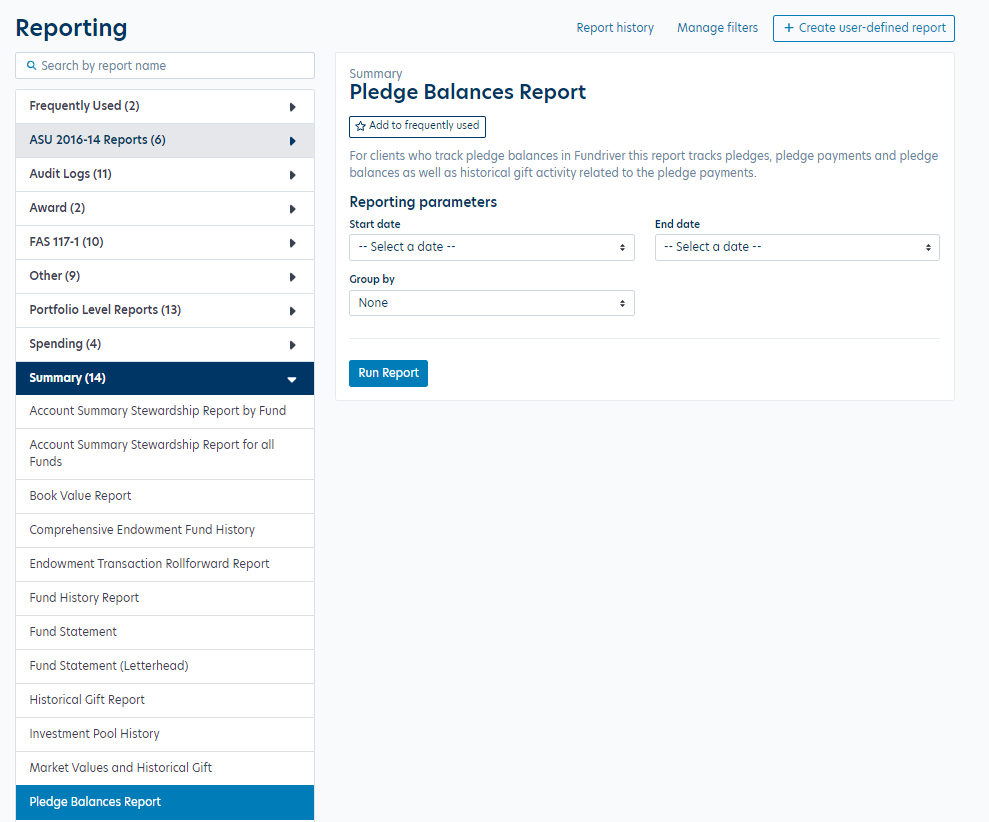Image resolution: width=989 pixels, height=822 pixels.
Task: Select Audit Logs (11) category
Action: click(165, 175)
